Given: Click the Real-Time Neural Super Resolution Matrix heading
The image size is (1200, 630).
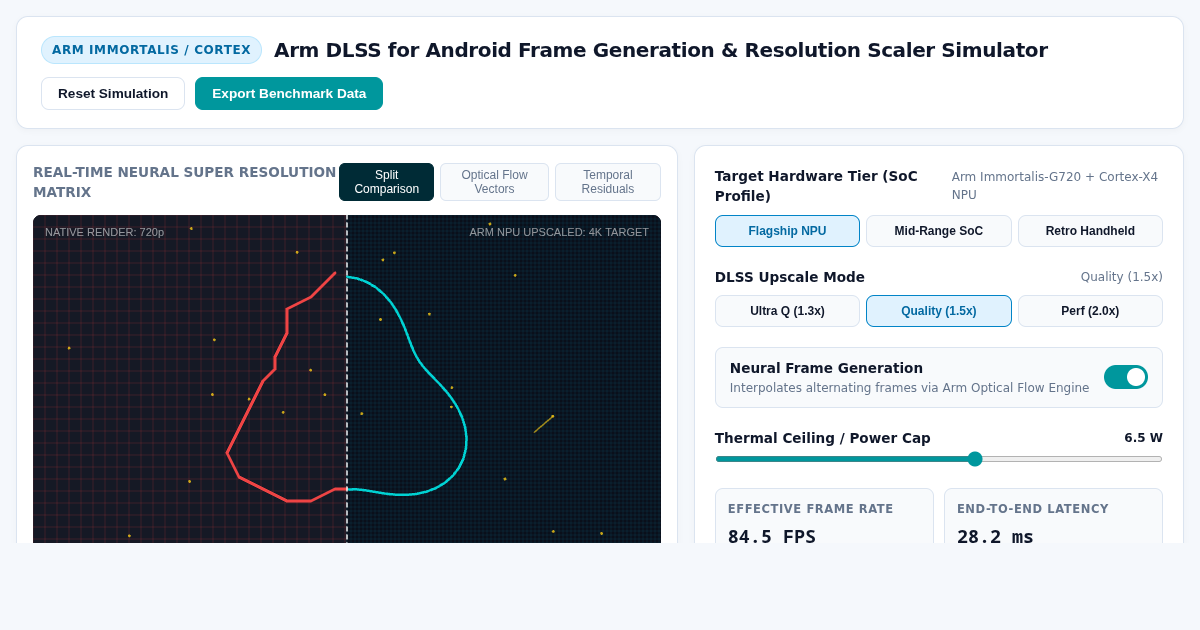Looking at the screenshot, I should (x=184, y=182).
